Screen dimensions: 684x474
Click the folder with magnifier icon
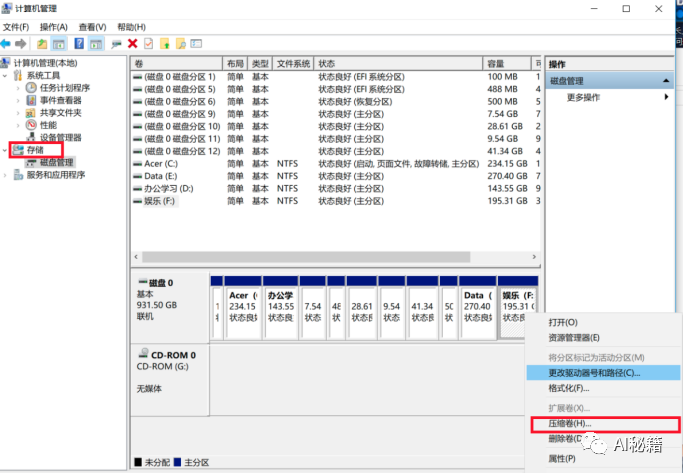(x=181, y=44)
